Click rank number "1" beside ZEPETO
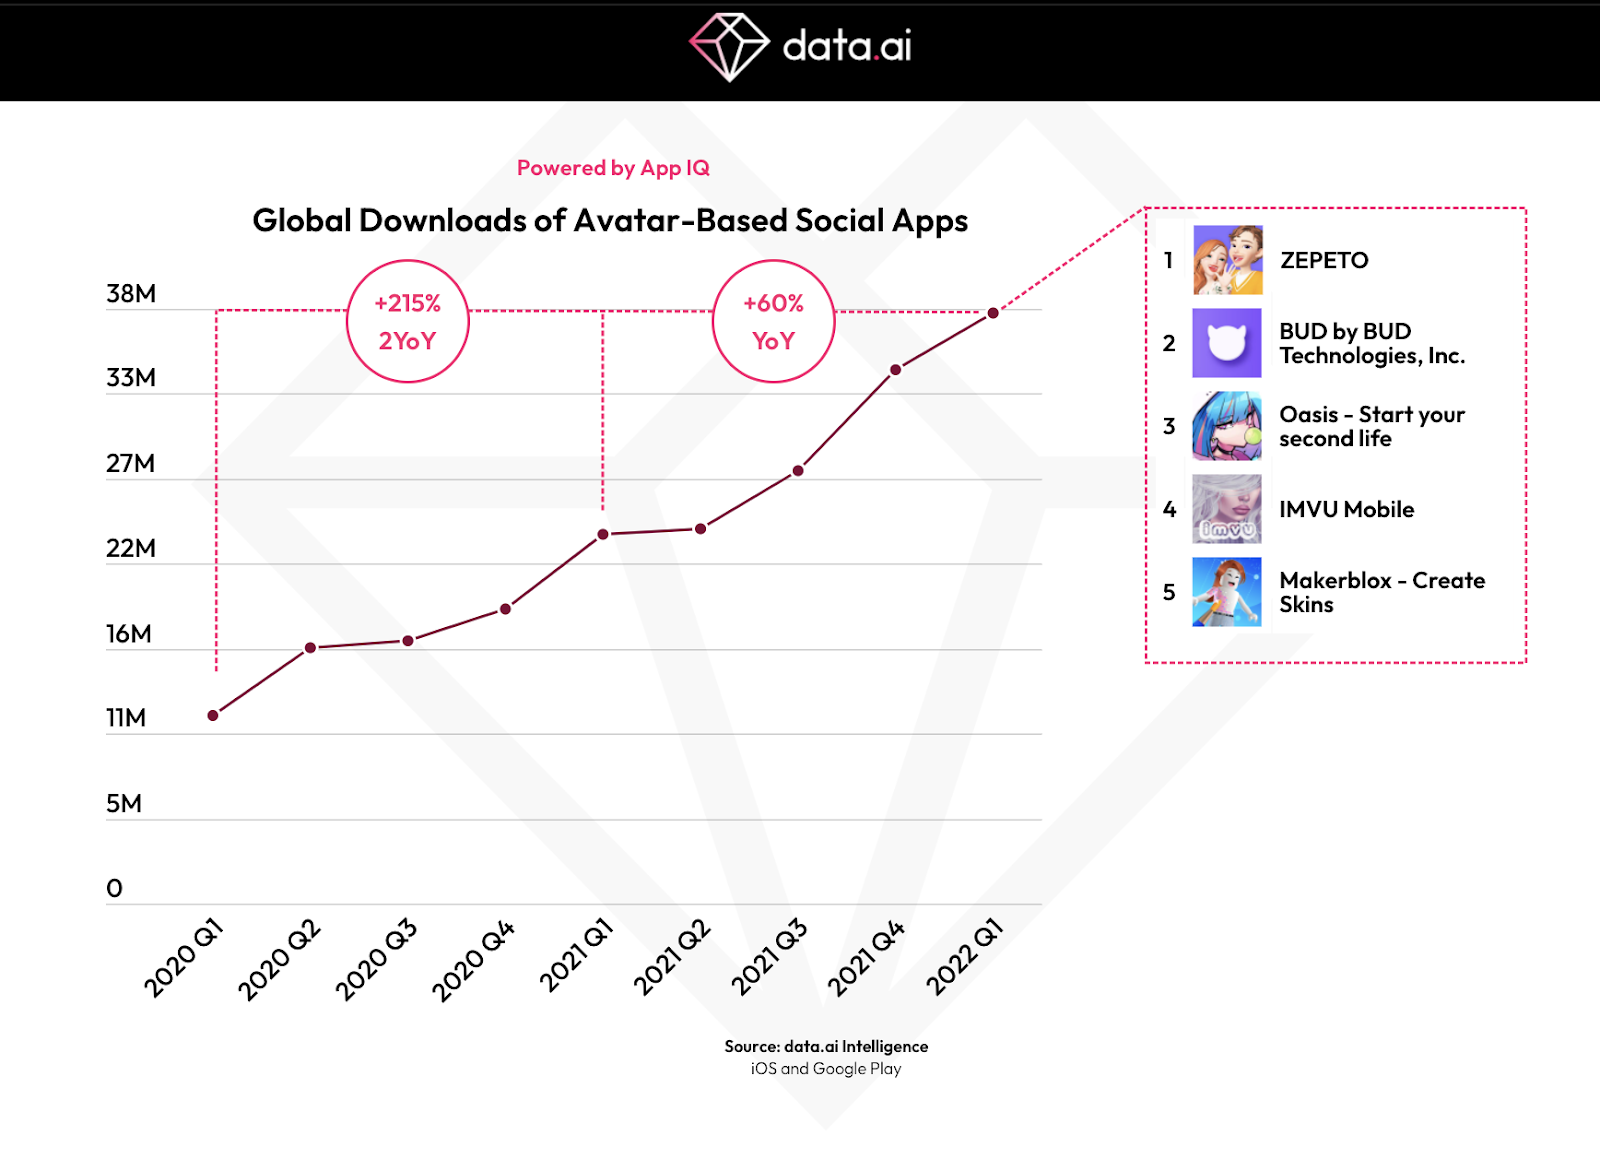This screenshot has height=1171, width=1600. click(x=1168, y=260)
